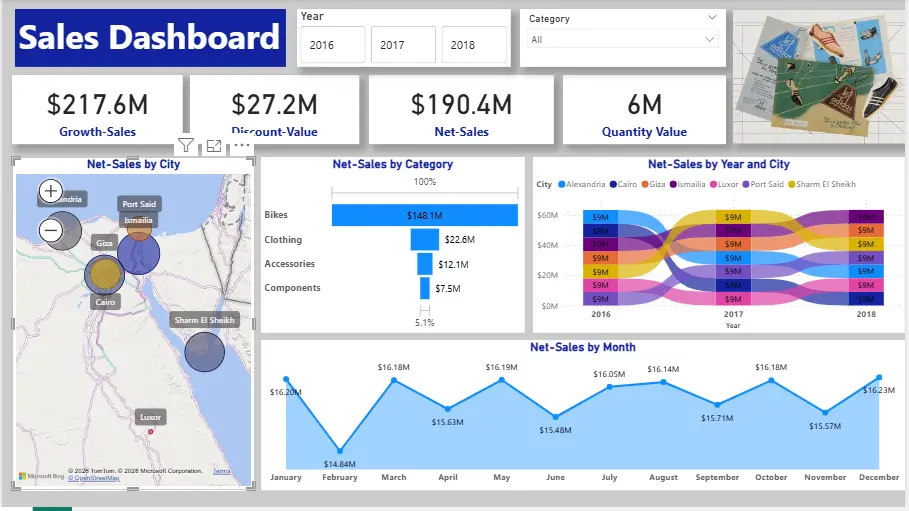The image size is (909, 511).
Task: Click the Cairo legend color marker
Action: point(613,184)
